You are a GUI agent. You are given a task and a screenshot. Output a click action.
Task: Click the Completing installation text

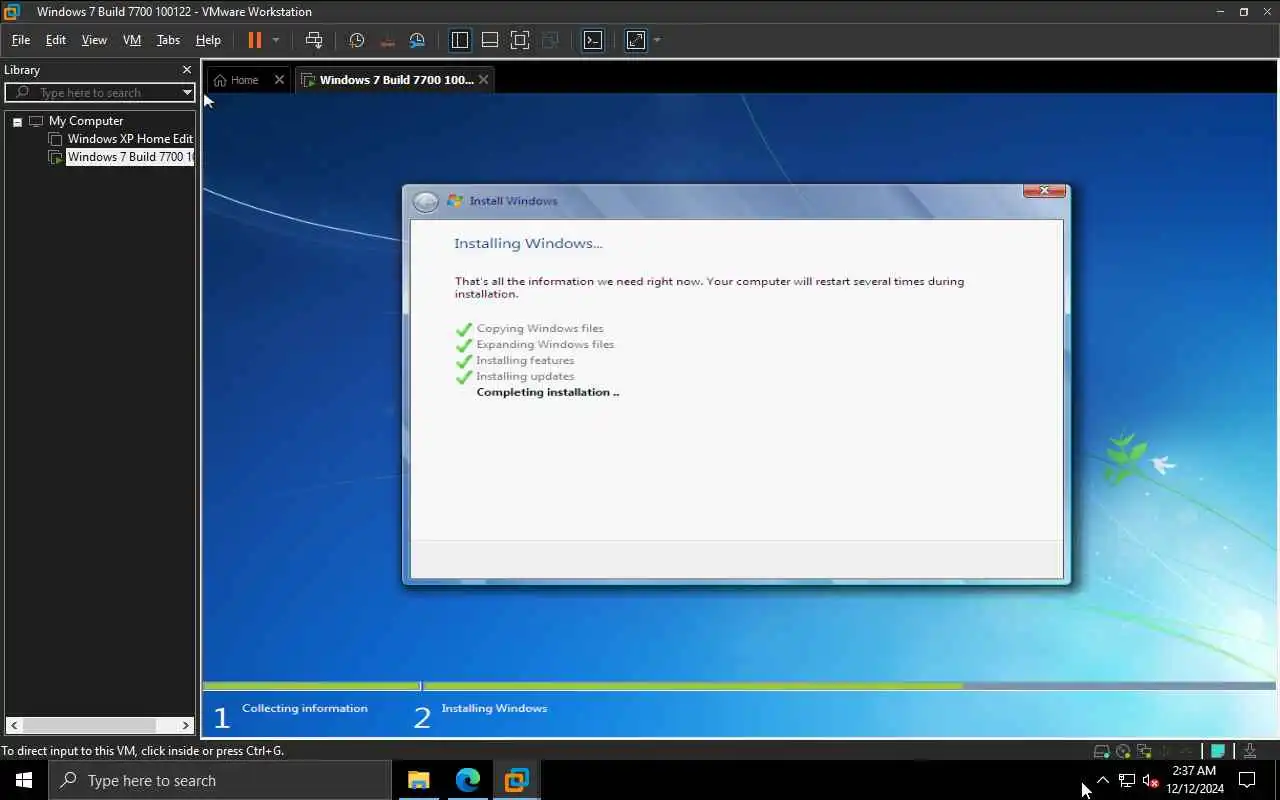pos(547,392)
